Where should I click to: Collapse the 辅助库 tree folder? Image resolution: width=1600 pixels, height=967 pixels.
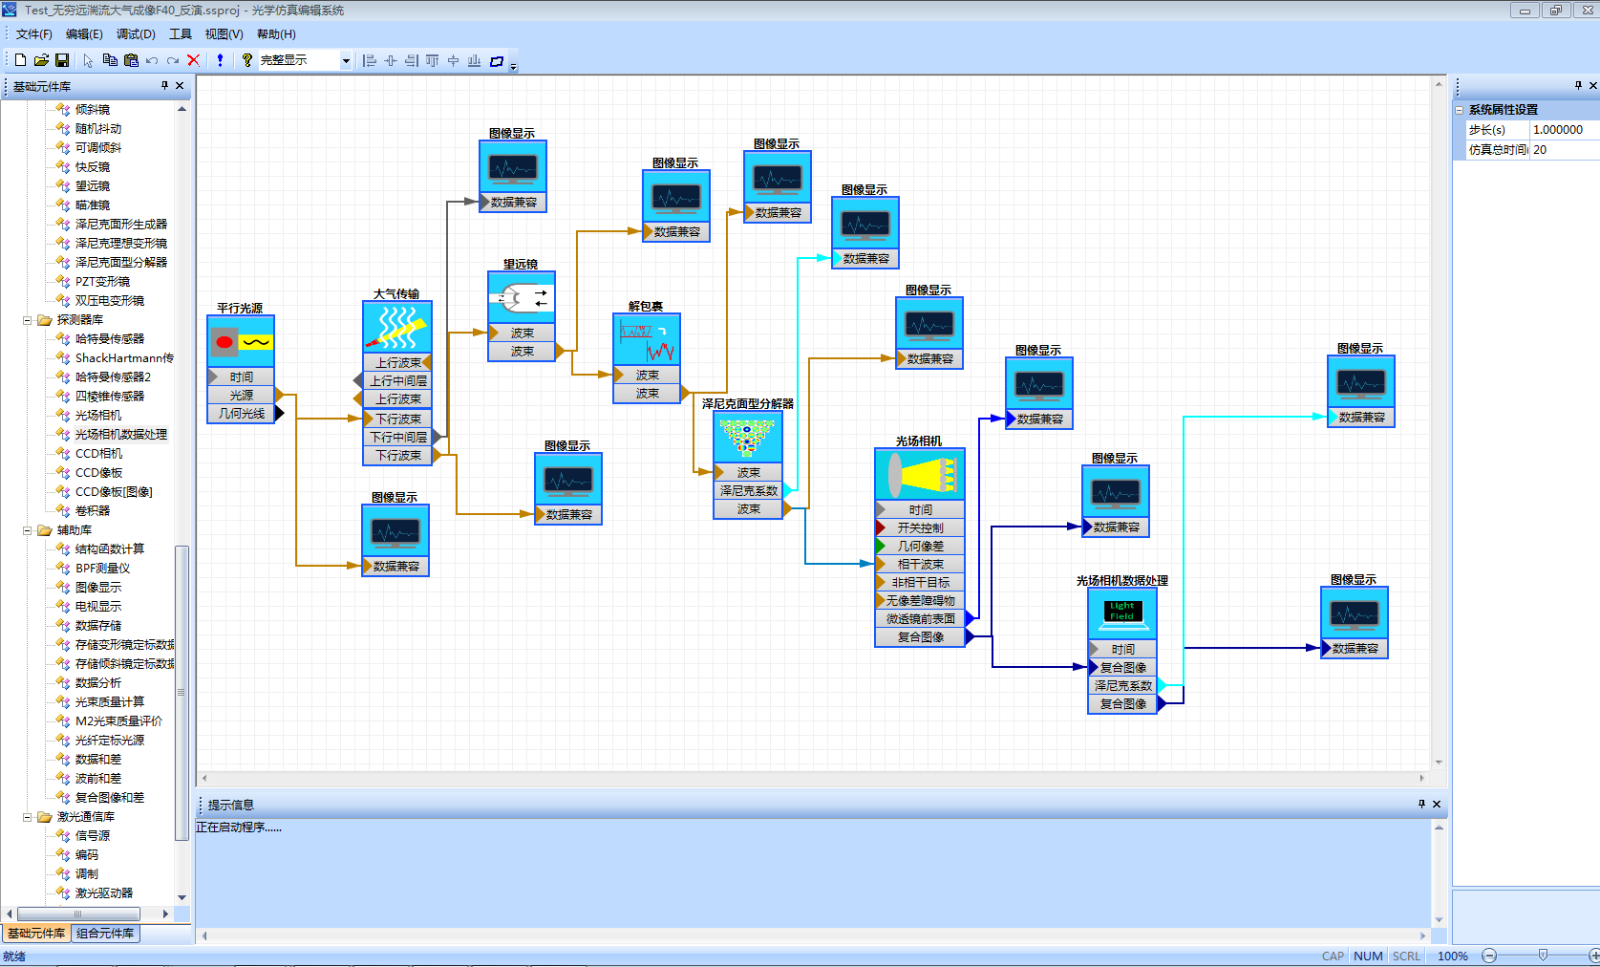[x=27, y=530]
